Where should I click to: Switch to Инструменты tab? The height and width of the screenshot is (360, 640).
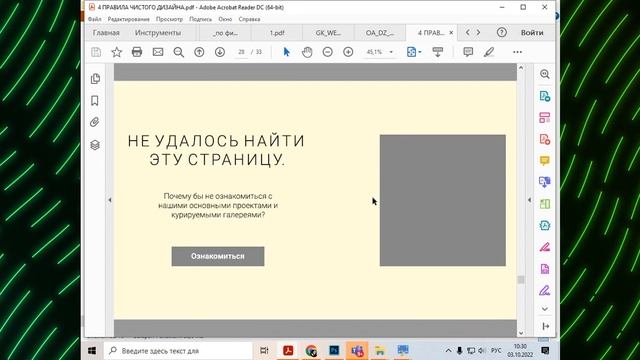(x=158, y=33)
